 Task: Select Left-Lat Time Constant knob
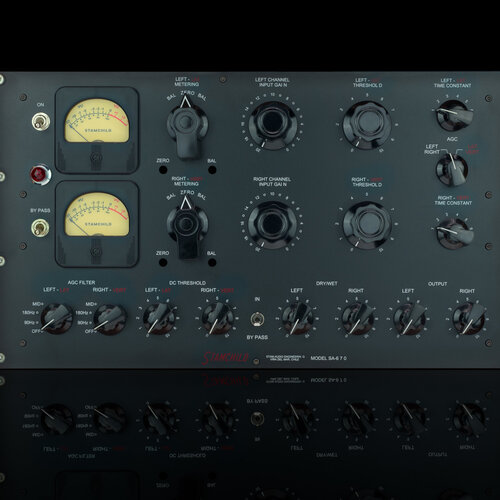pos(454,115)
